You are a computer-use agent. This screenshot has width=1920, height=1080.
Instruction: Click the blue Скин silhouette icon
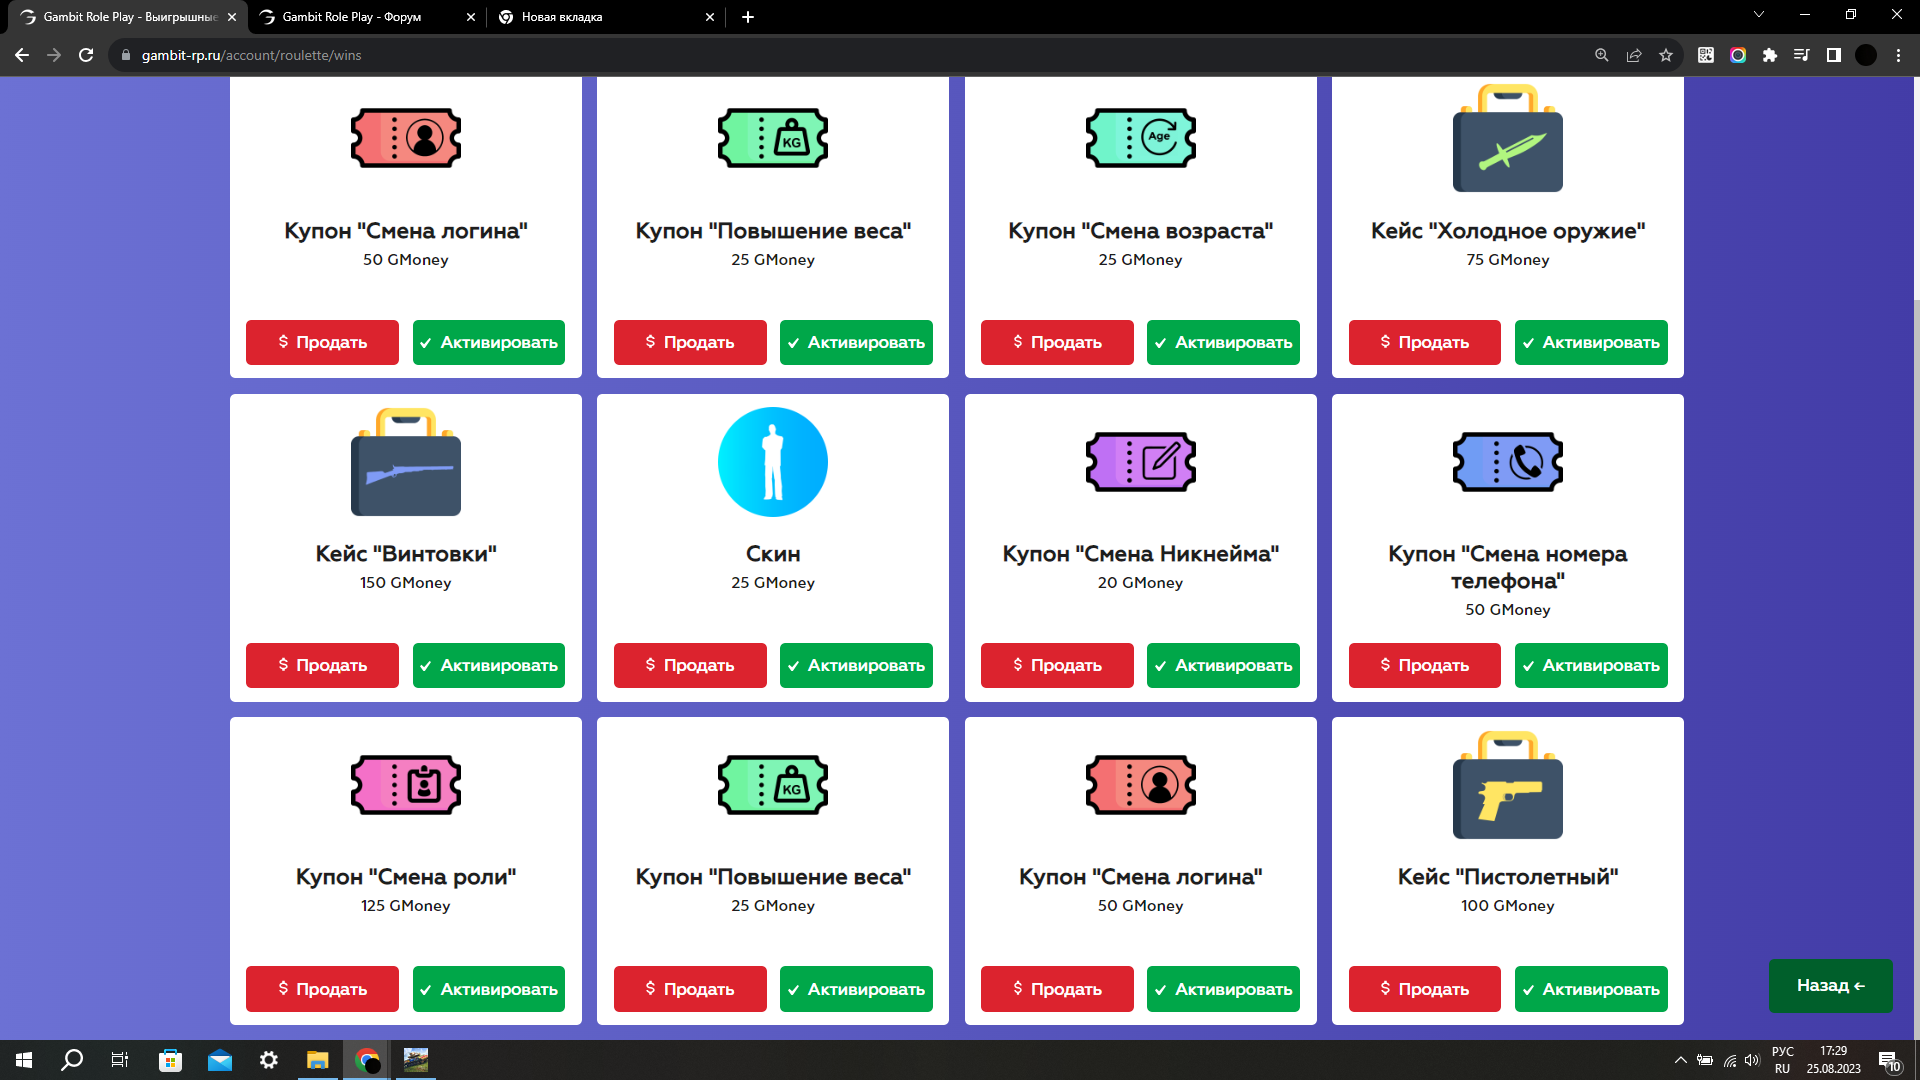click(x=772, y=462)
